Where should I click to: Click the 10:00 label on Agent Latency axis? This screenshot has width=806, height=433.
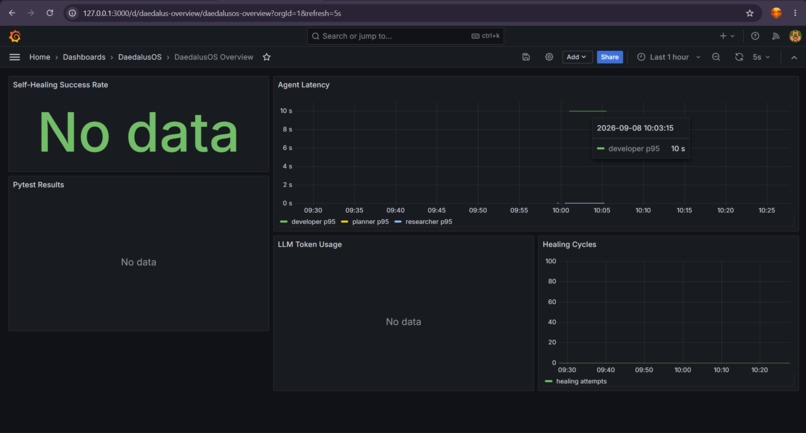(560, 210)
